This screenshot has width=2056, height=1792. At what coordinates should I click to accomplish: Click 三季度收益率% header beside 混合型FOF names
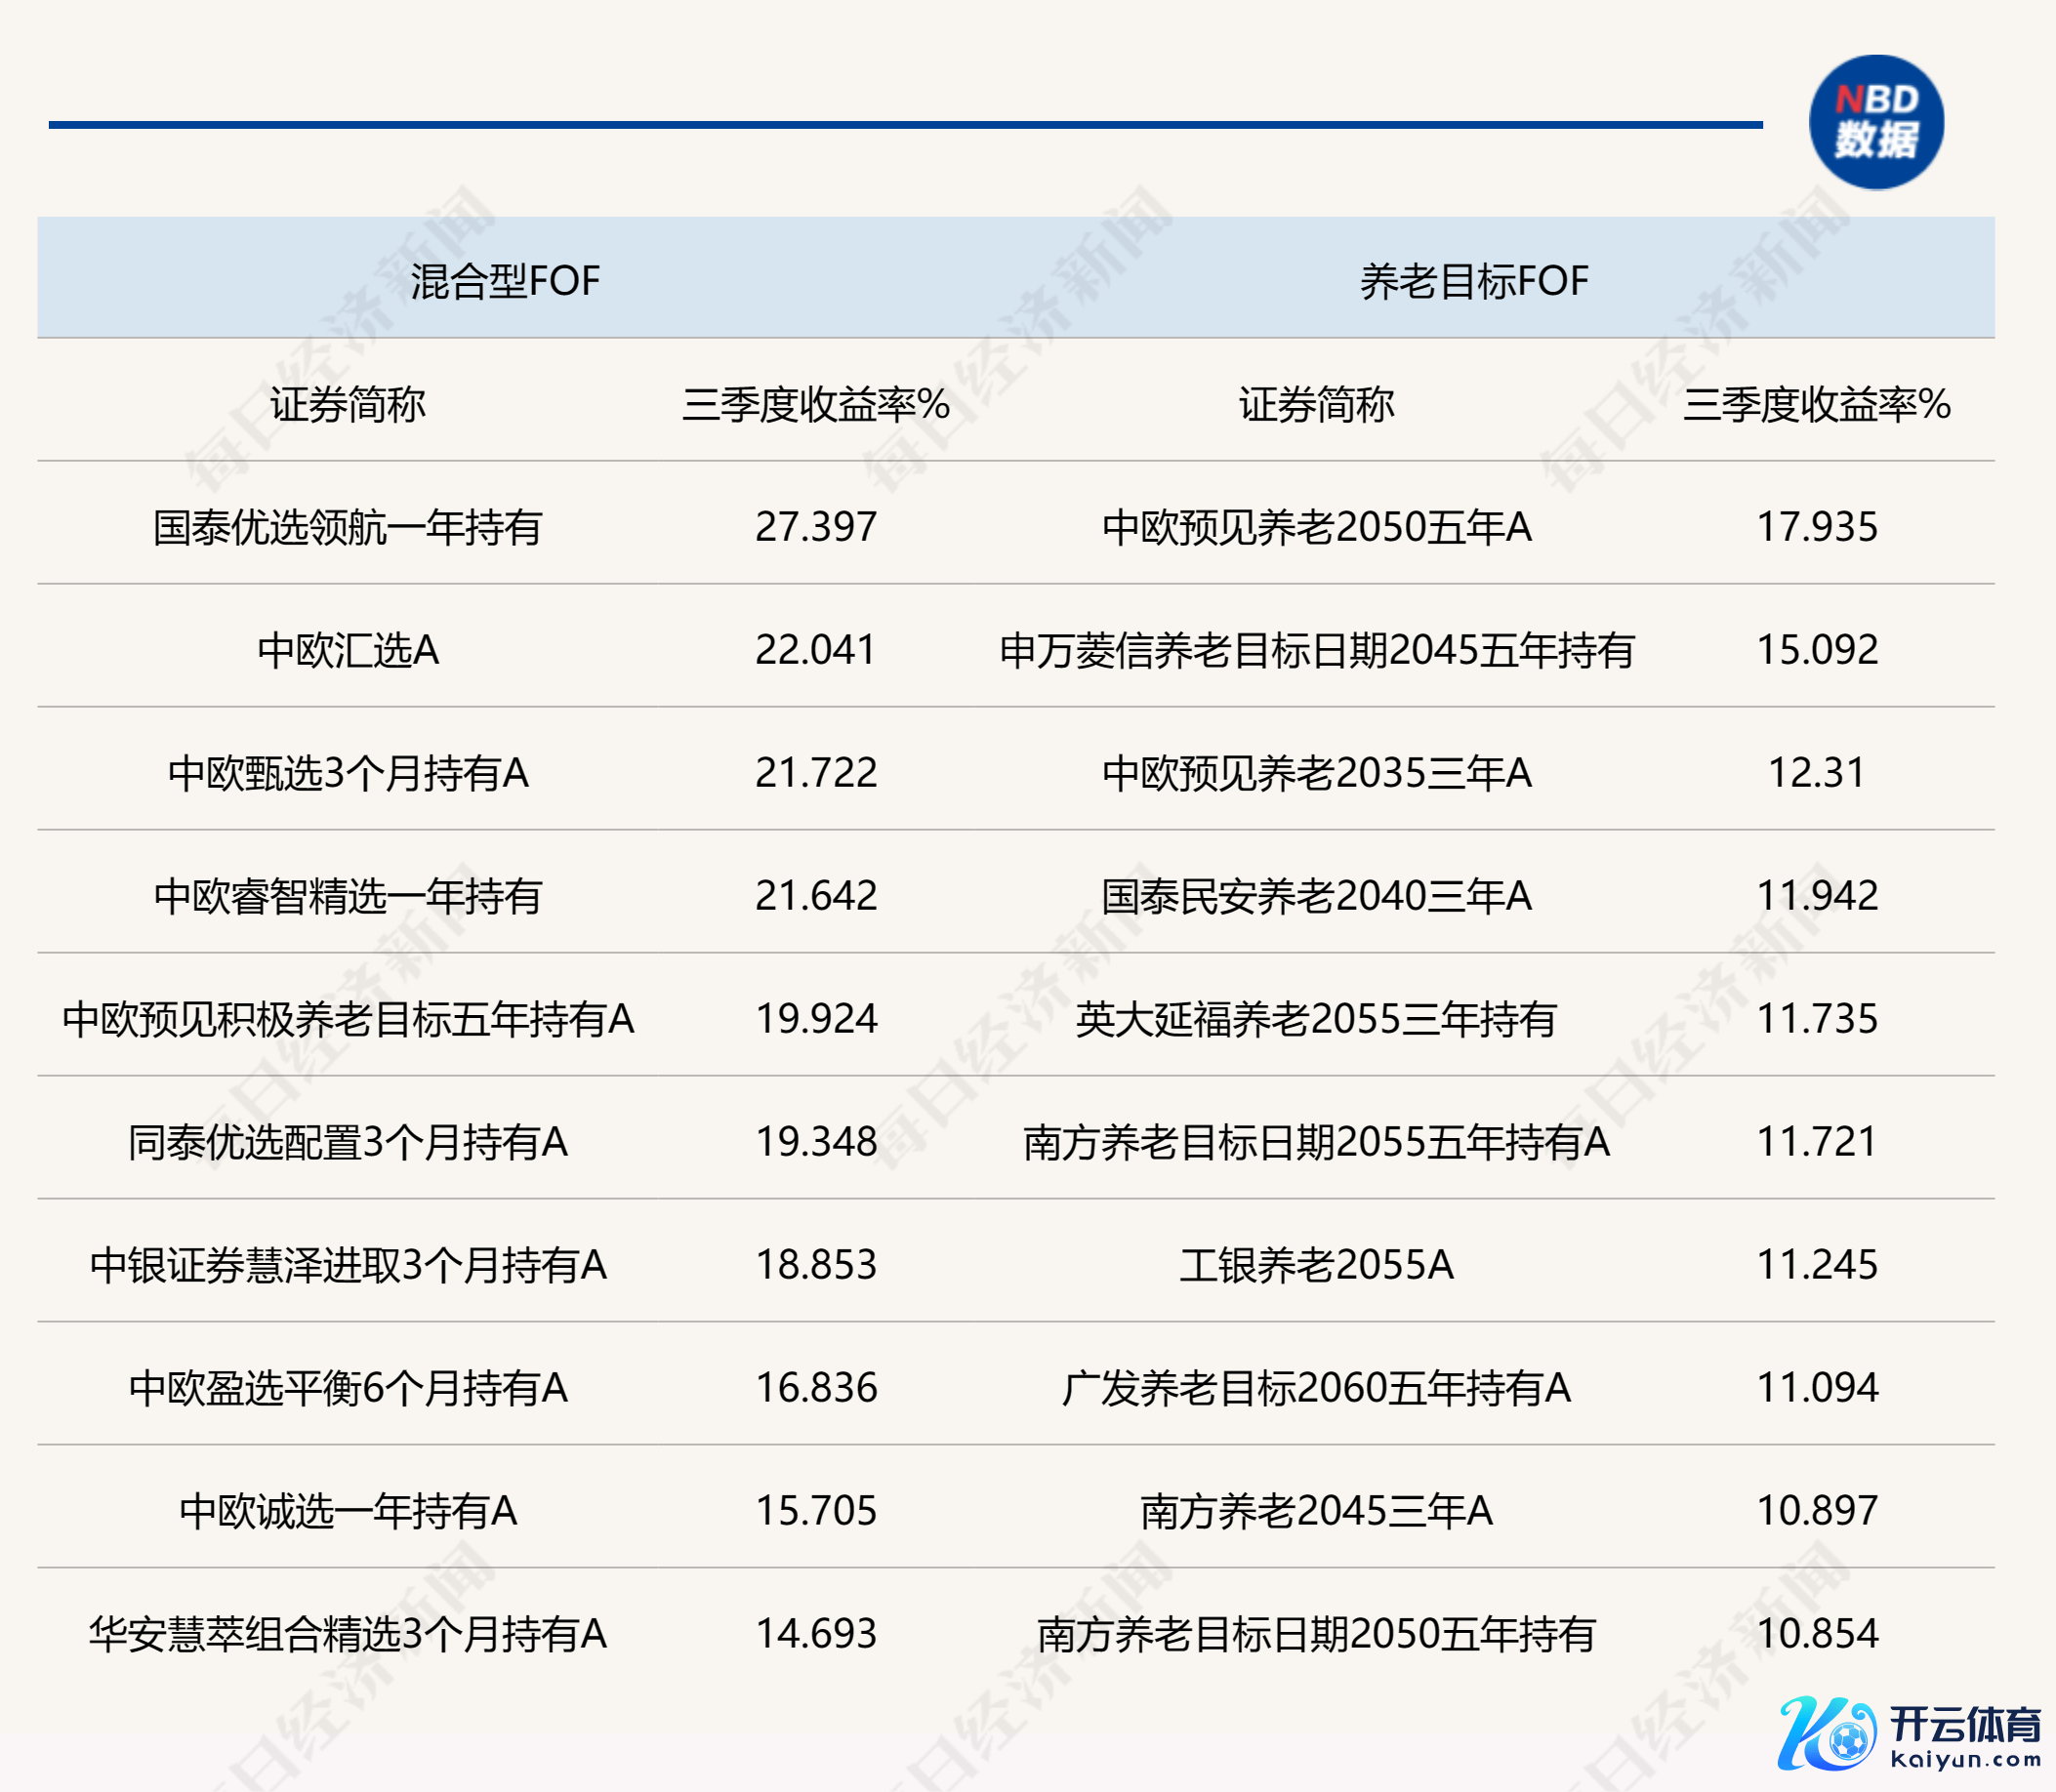(x=816, y=405)
